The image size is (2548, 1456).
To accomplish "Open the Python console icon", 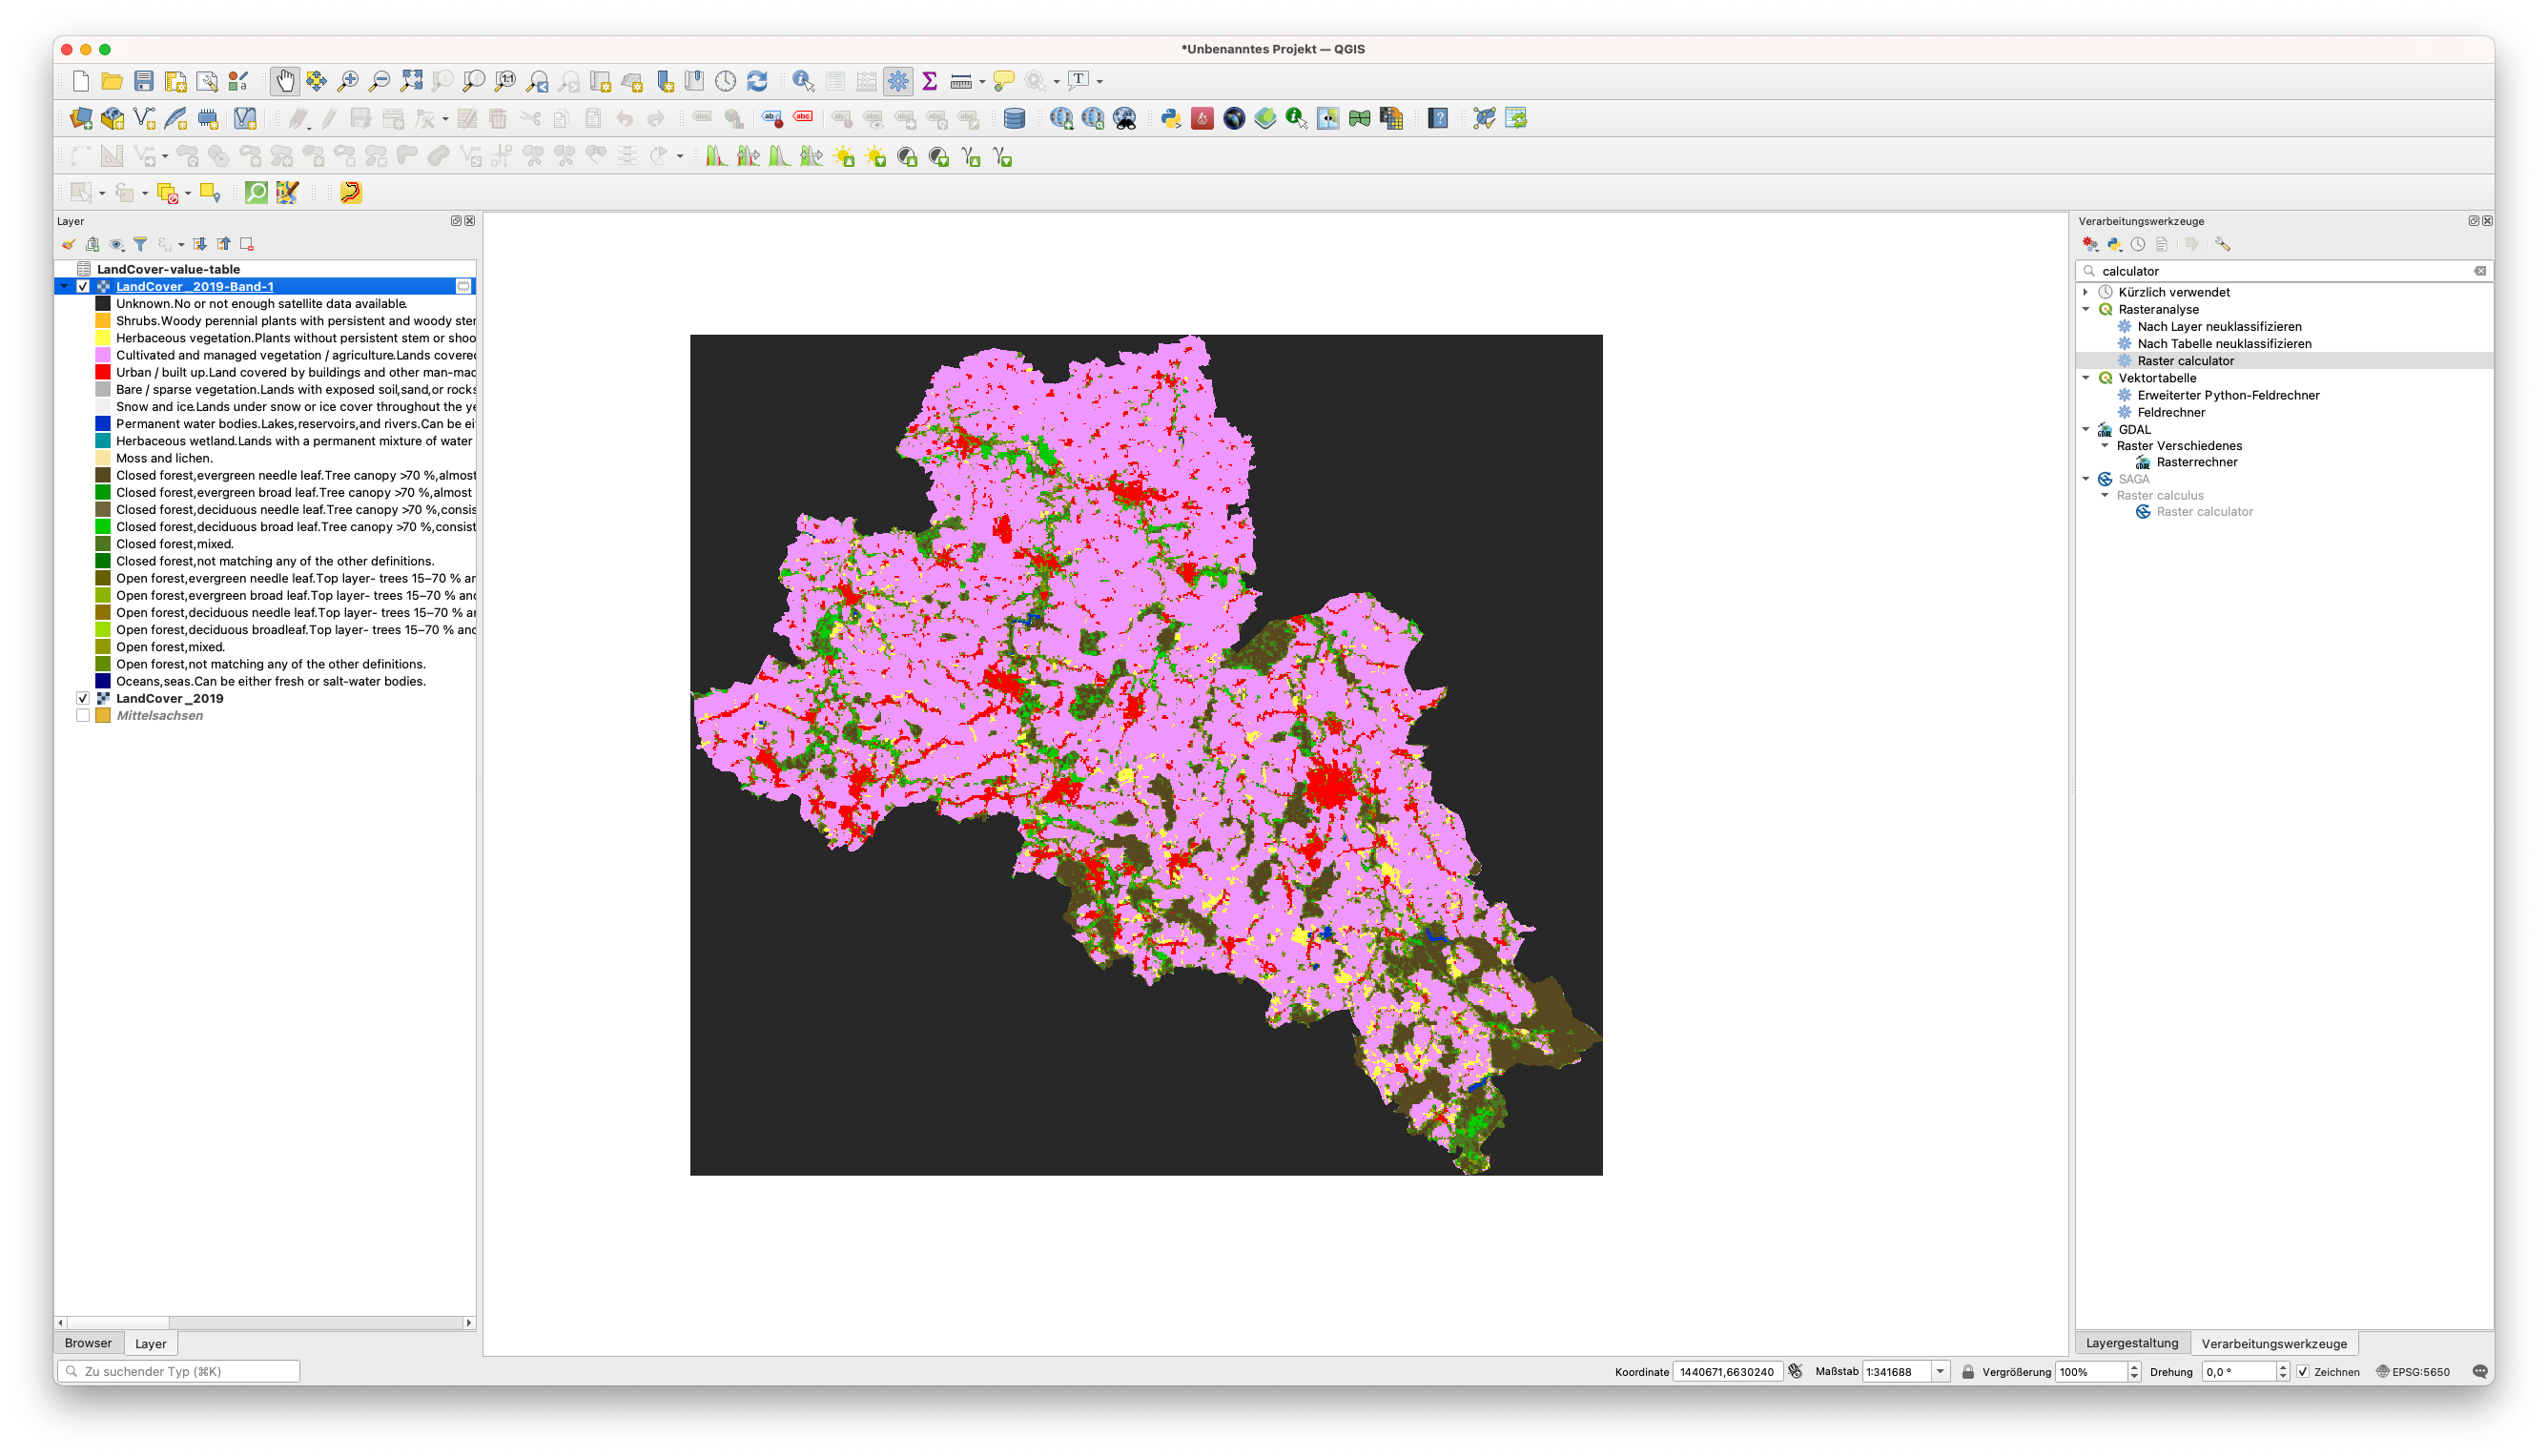I will [1171, 119].
